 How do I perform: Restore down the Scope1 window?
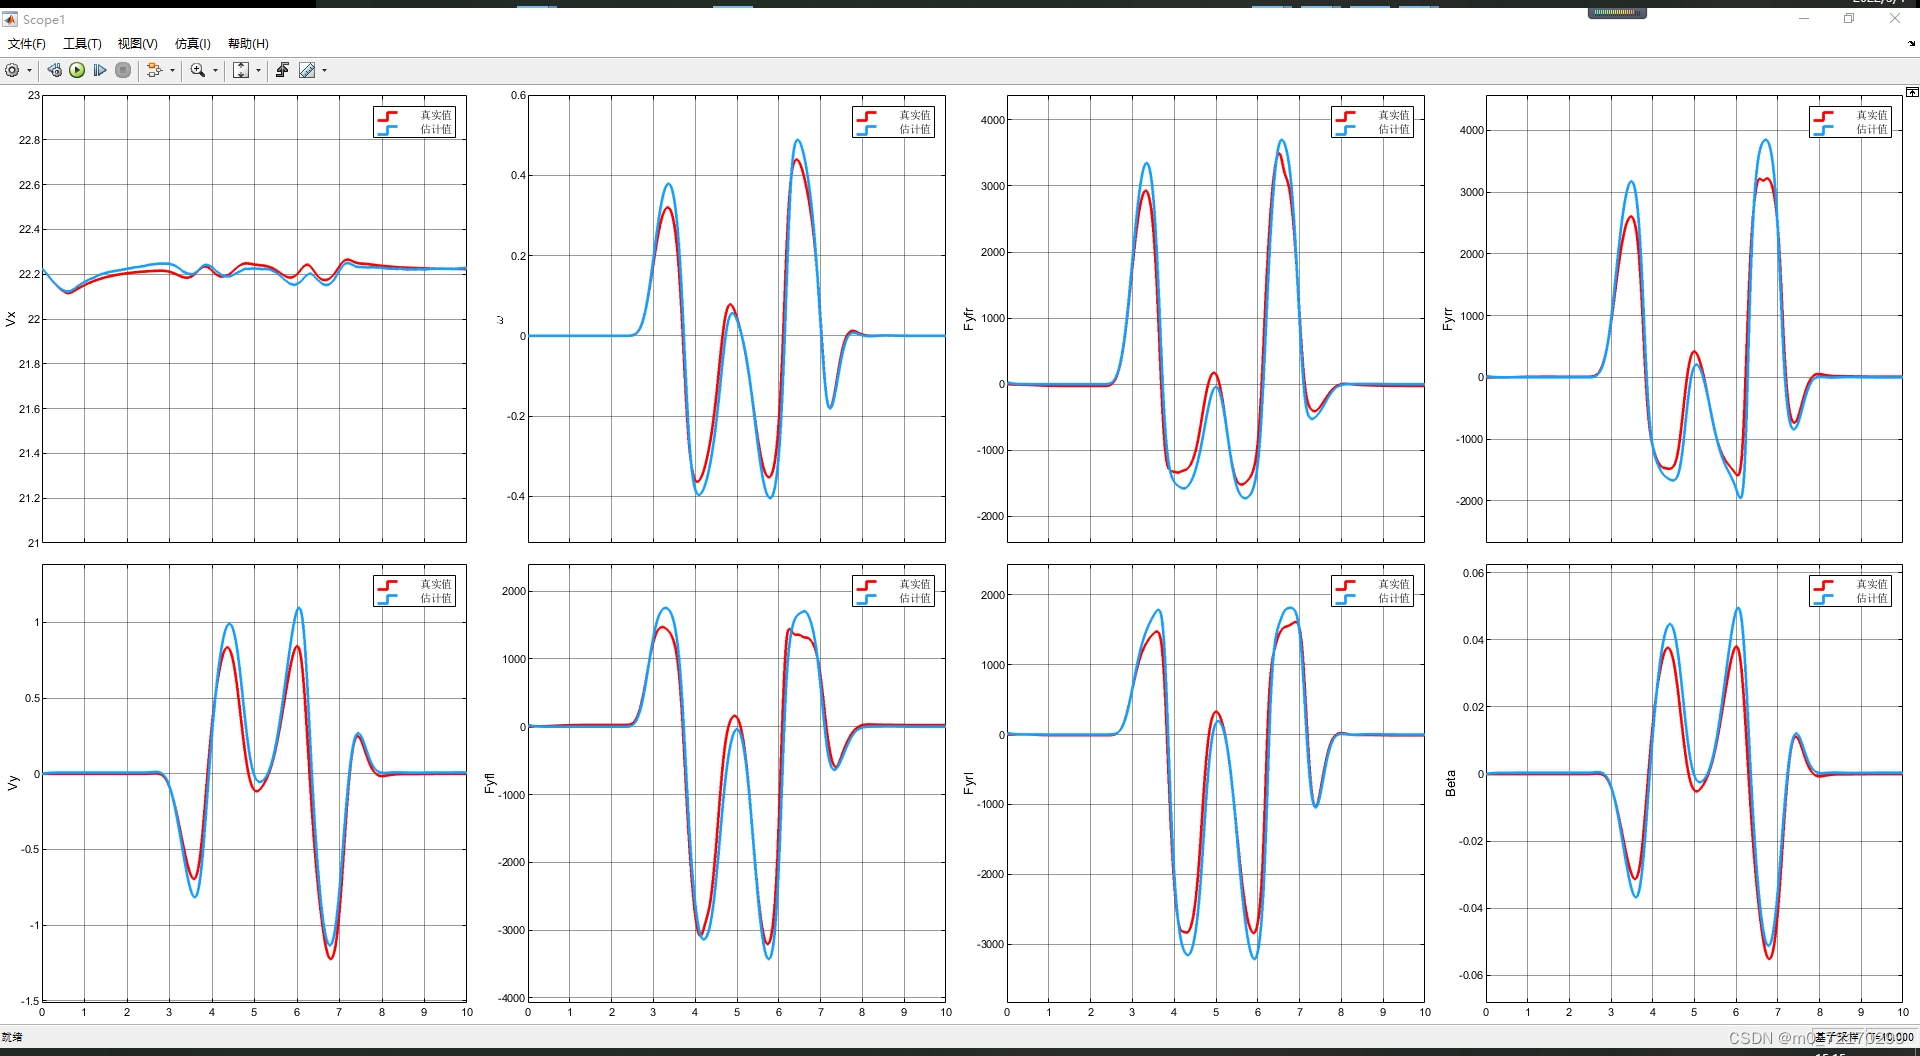point(1849,19)
